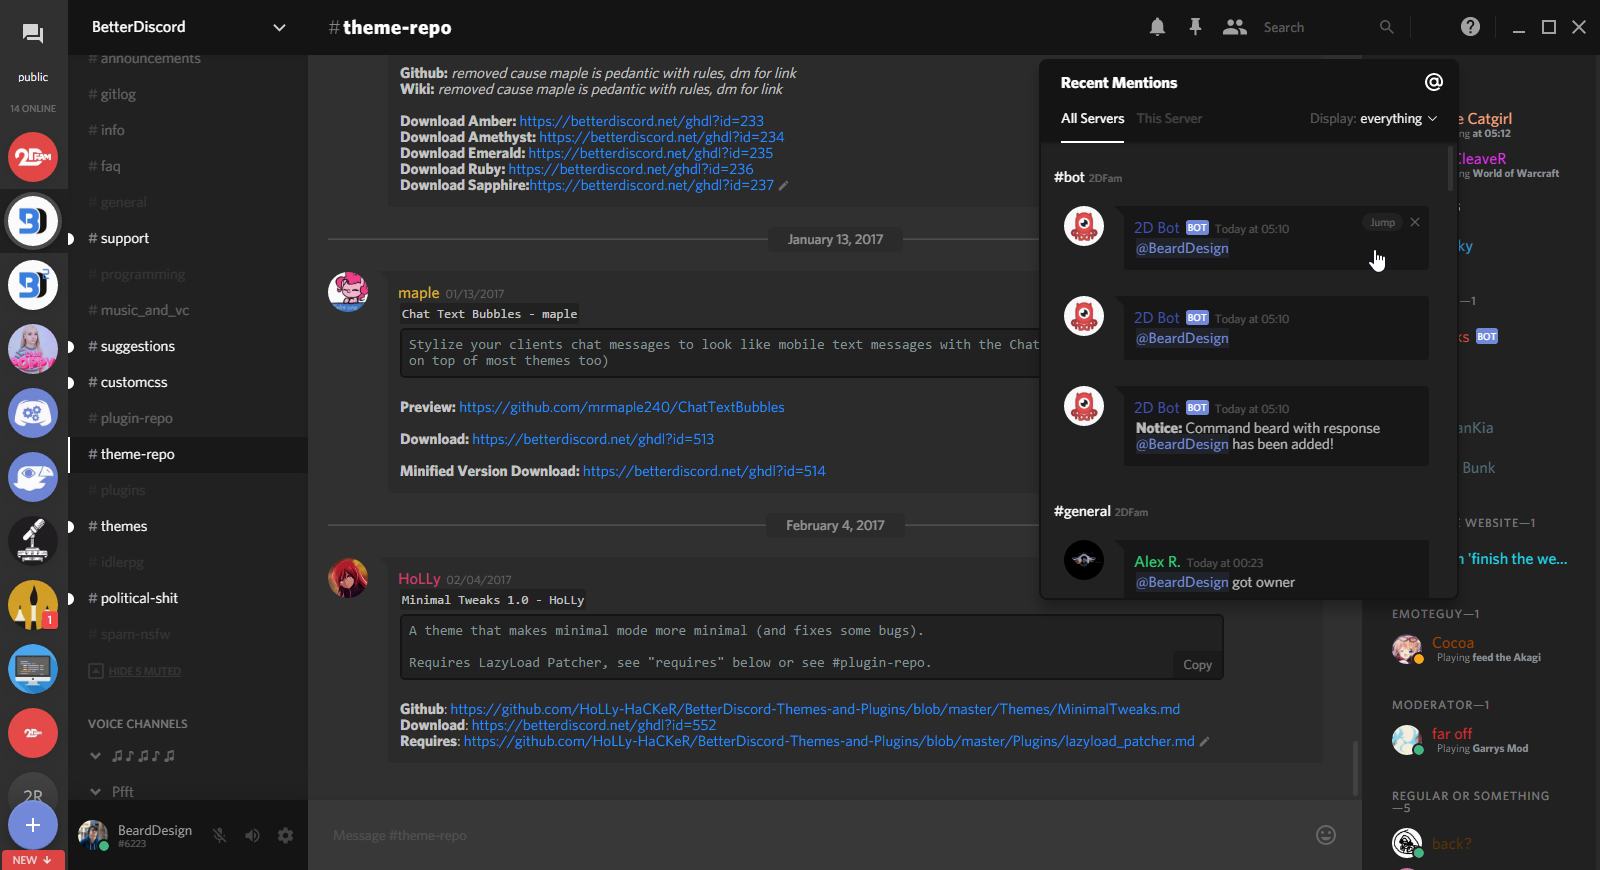
Task: Click edit pencil after the lazyload_patcher link
Action: 1204,742
